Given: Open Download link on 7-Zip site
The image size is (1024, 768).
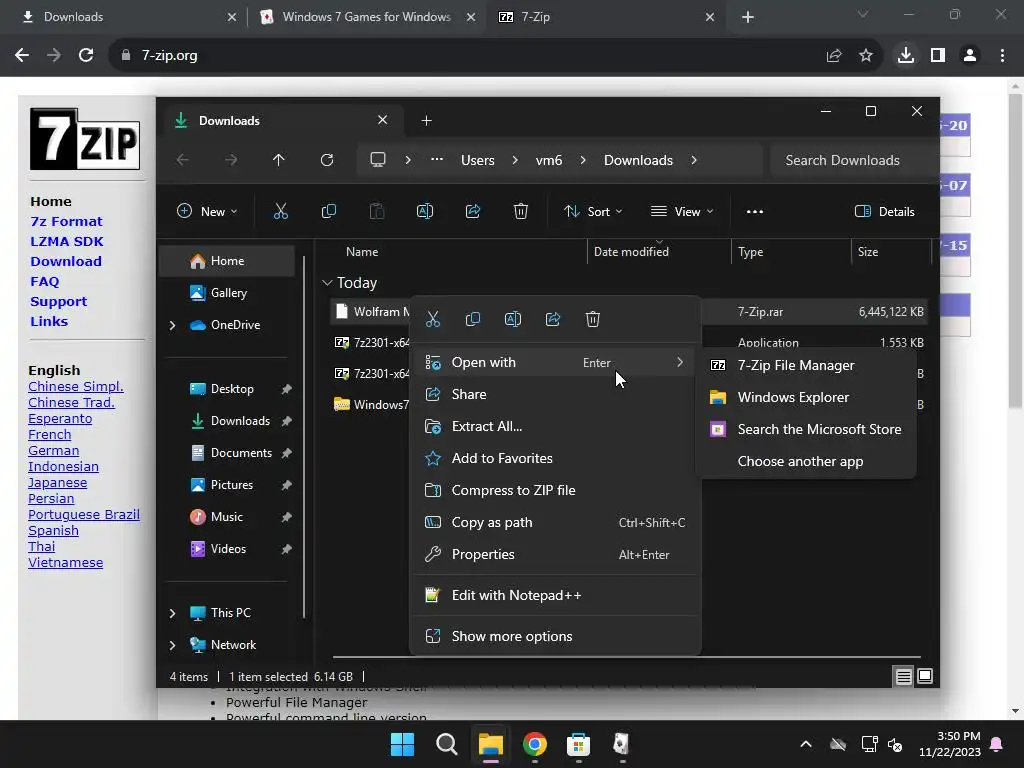Looking at the screenshot, I should pos(66,262).
